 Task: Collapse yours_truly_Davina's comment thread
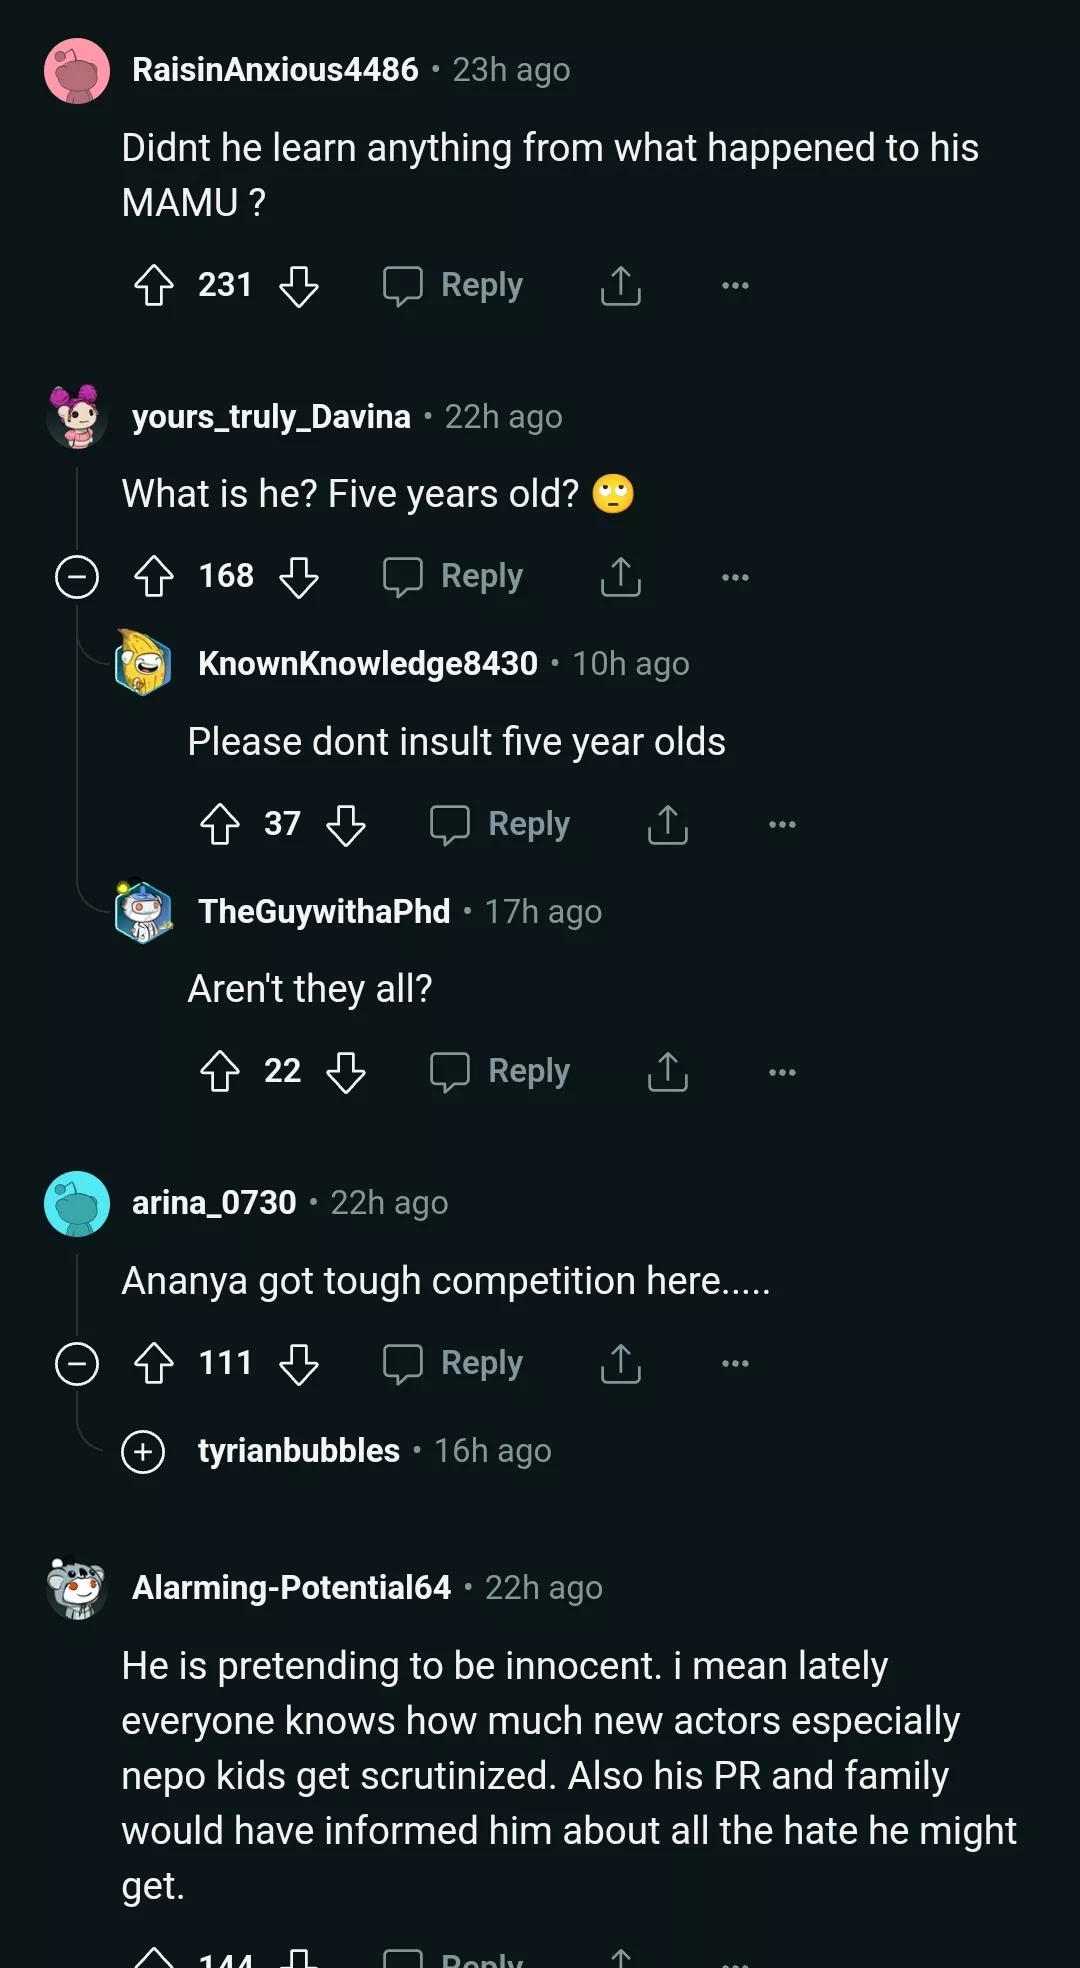click(x=77, y=577)
